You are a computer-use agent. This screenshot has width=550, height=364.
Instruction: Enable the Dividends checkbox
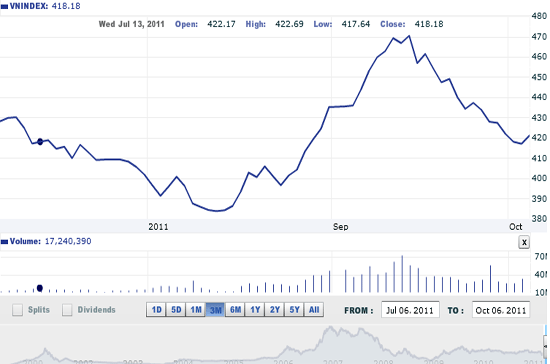tap(67, 310)
